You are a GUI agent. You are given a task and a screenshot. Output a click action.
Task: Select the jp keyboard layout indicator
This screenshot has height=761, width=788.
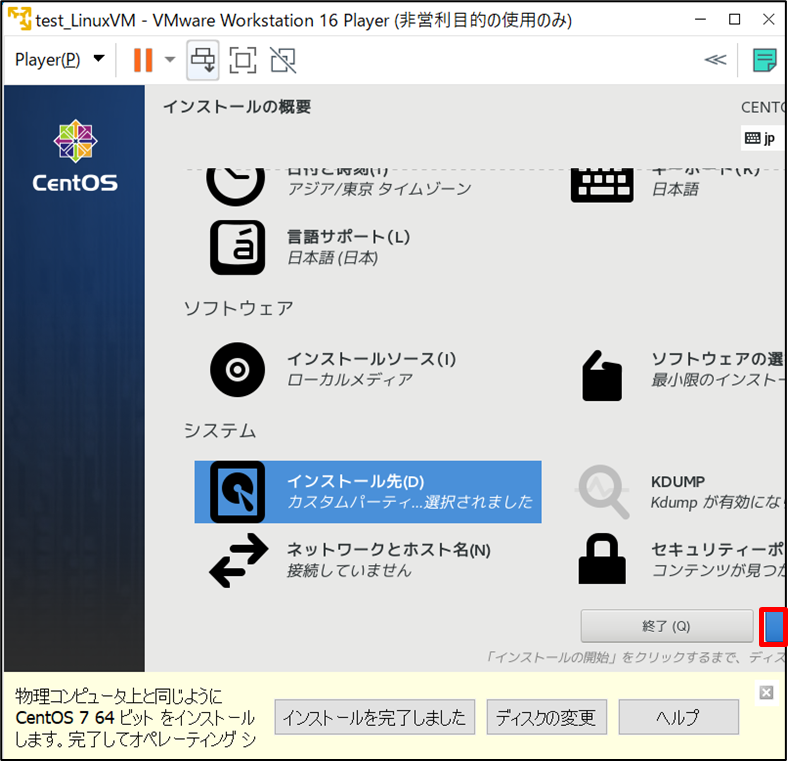tap(760, 138)
